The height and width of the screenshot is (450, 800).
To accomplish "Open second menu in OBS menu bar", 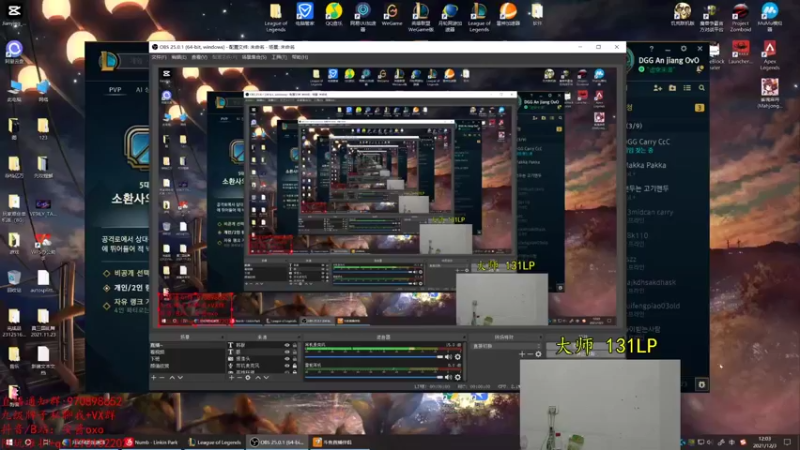I will (x=179, y=57).
